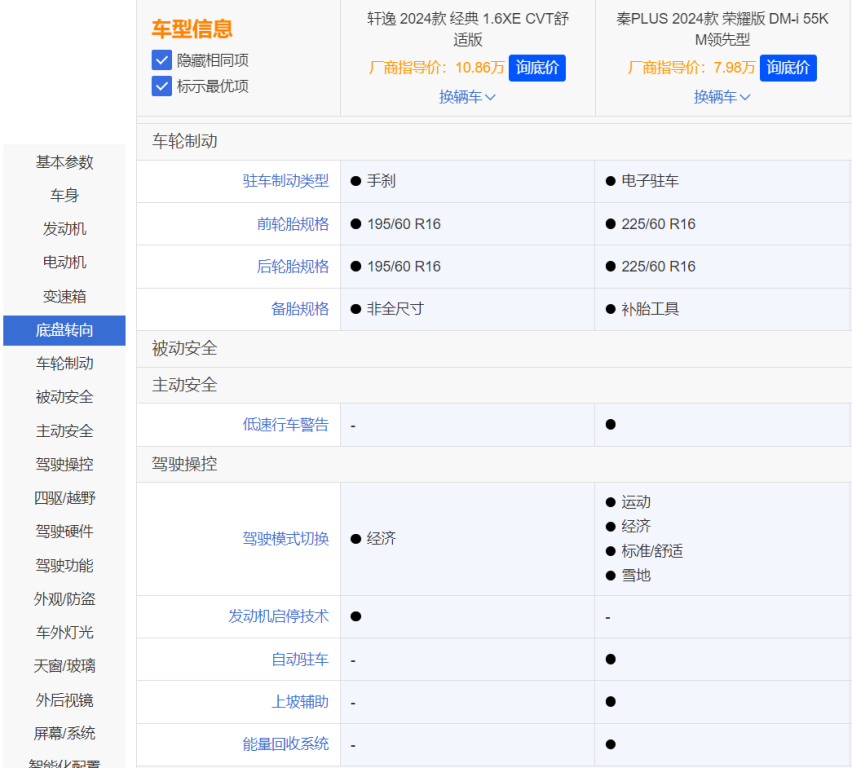
Task: Open 低速行车警告 parameter link
Action: (285, 424)
